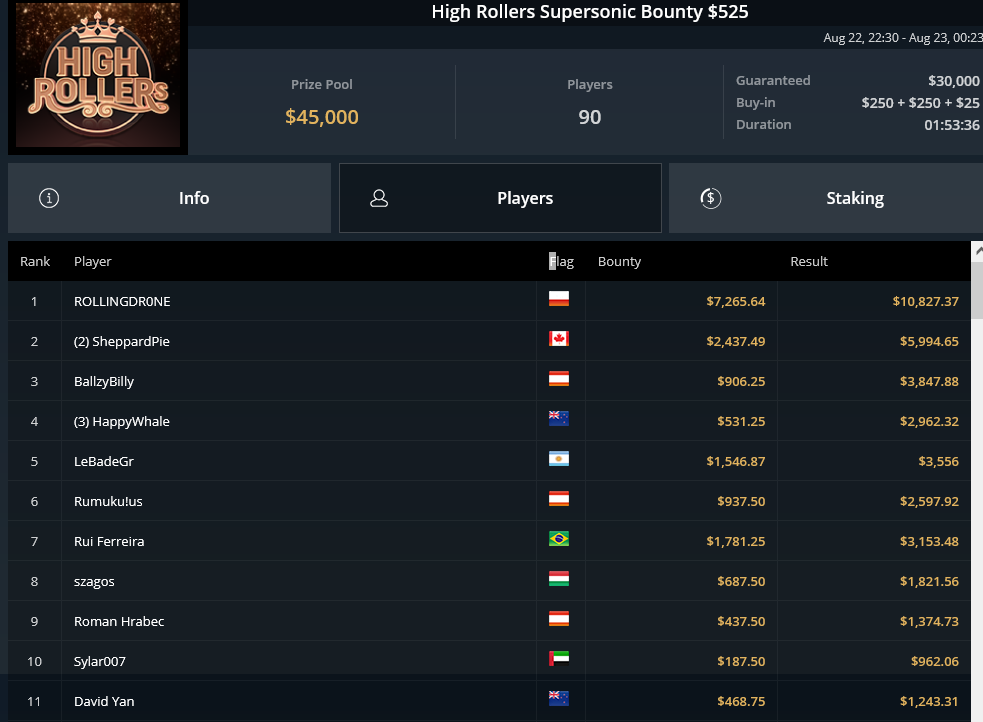Click the Staking tab dollar icon
Viewport: 983px width, 722px height.
[710, 198]
